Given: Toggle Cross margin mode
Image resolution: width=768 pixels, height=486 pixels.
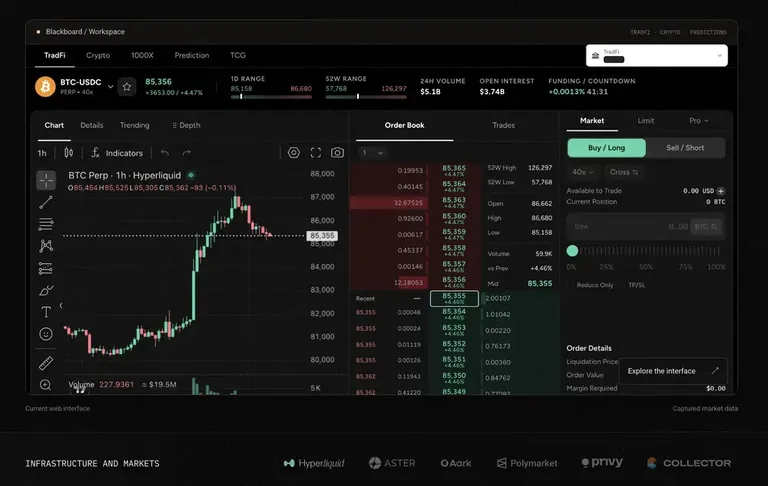Looking at the screenshot, I should [624, 172].
